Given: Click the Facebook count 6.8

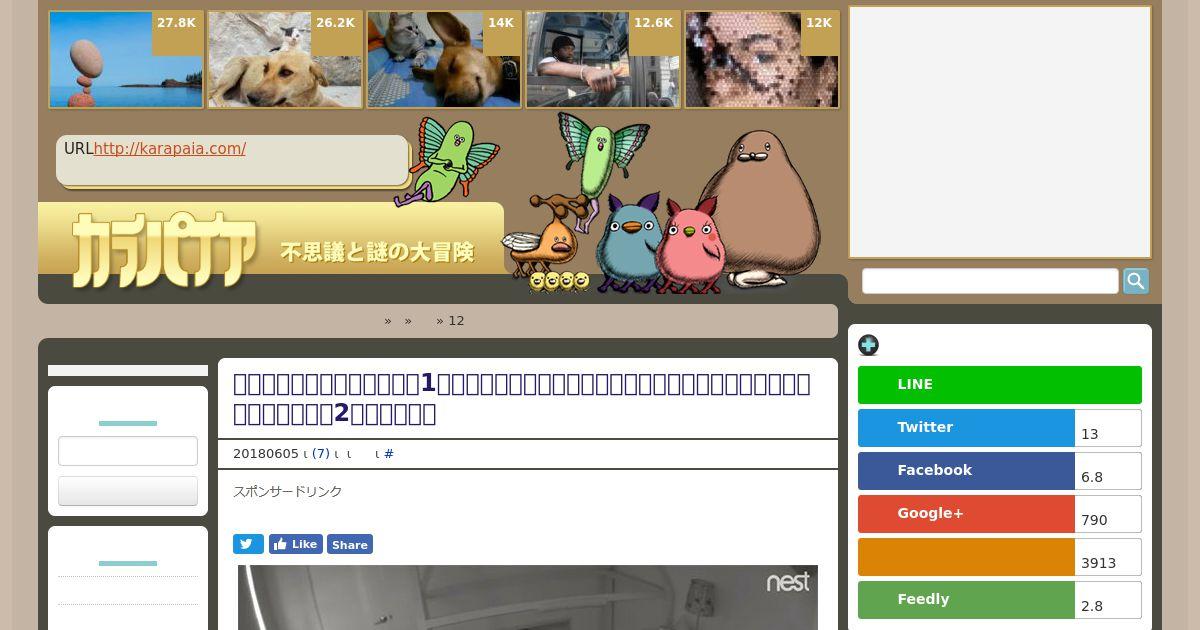Looking at the screenshot, I should click(1108, 471).
